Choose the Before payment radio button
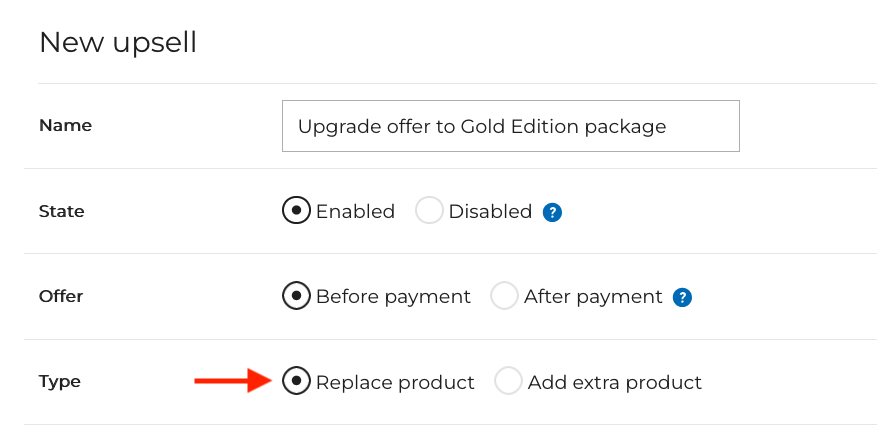877x433 pixels. point(296,296)
